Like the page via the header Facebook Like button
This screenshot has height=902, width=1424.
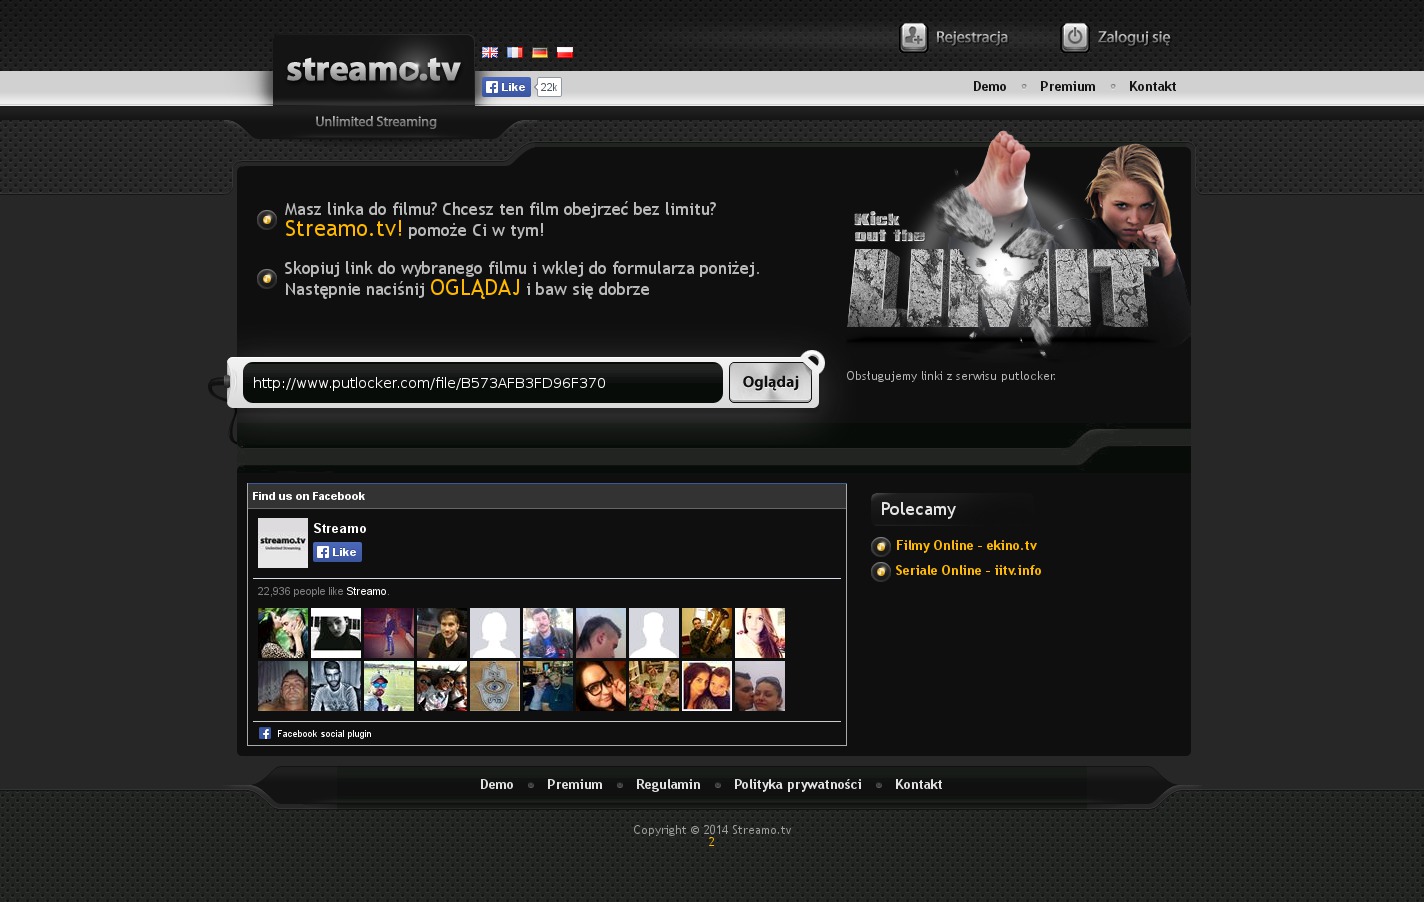[506, 87]
